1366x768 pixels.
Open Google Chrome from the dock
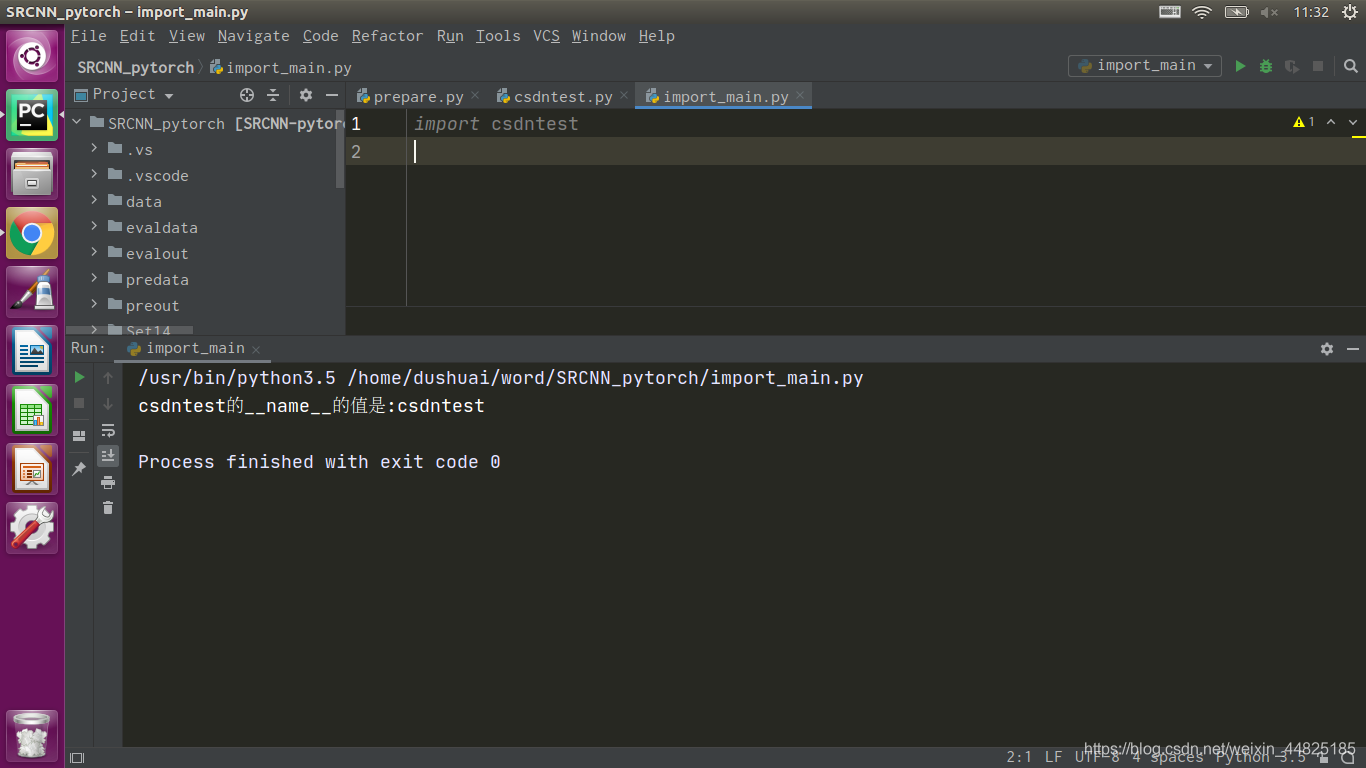32,234
